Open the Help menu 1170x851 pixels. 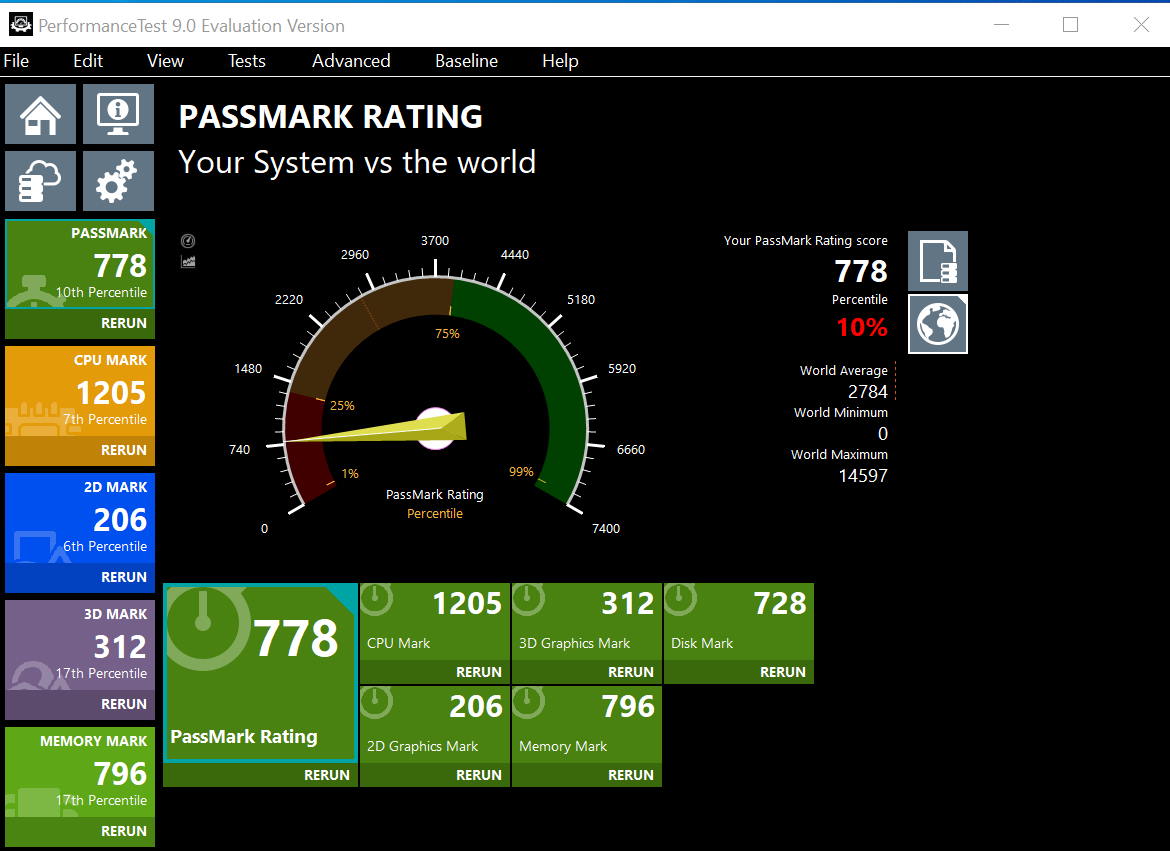(x=560, y=60)
